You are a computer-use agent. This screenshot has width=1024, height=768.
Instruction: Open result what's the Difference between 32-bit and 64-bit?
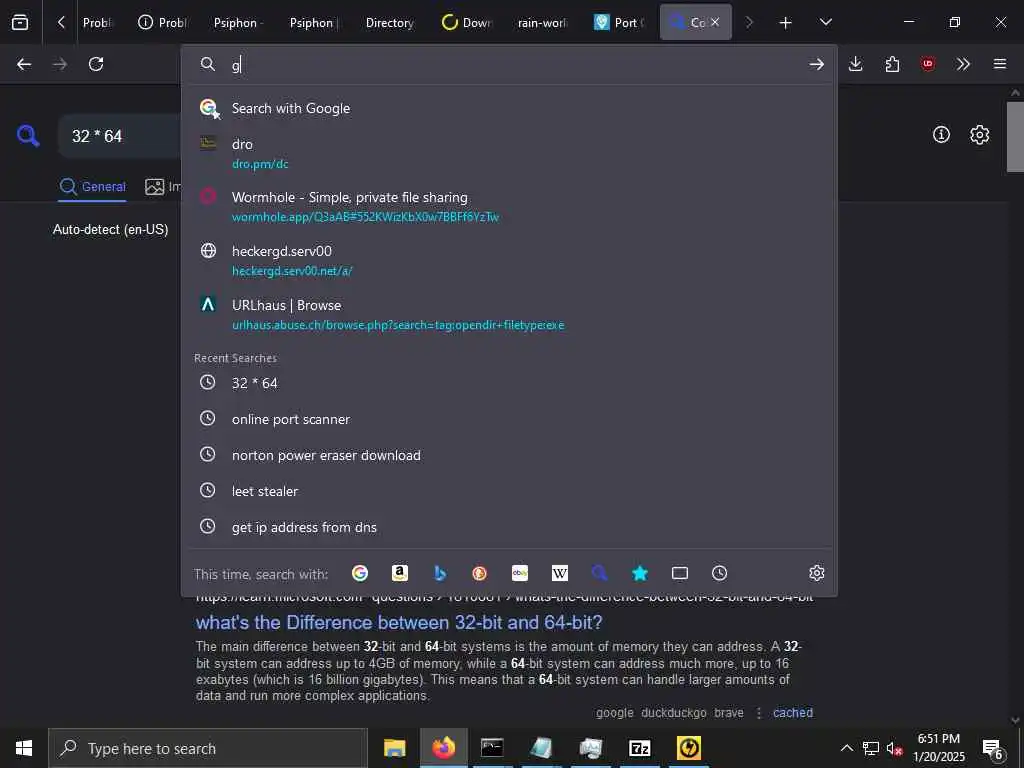coord(399,622)
